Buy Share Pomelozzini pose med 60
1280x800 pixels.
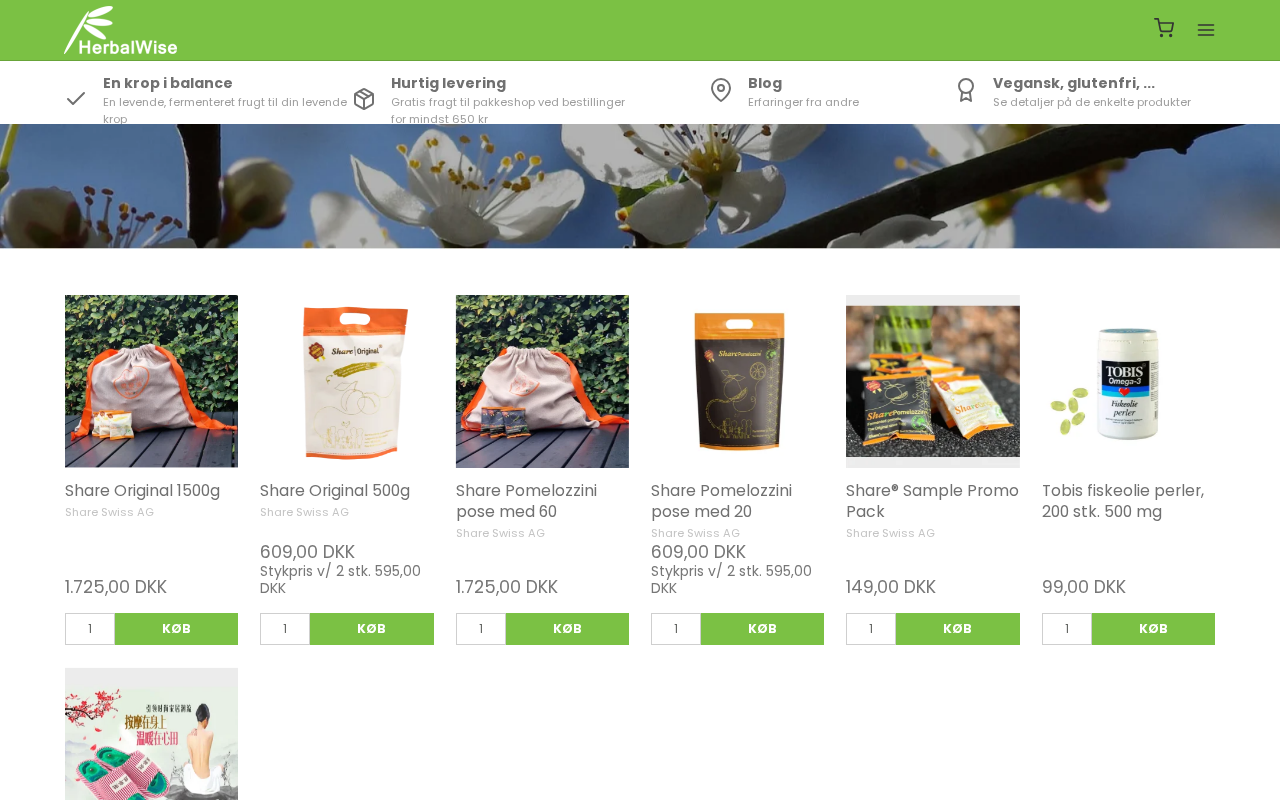(x=567, y=629)
